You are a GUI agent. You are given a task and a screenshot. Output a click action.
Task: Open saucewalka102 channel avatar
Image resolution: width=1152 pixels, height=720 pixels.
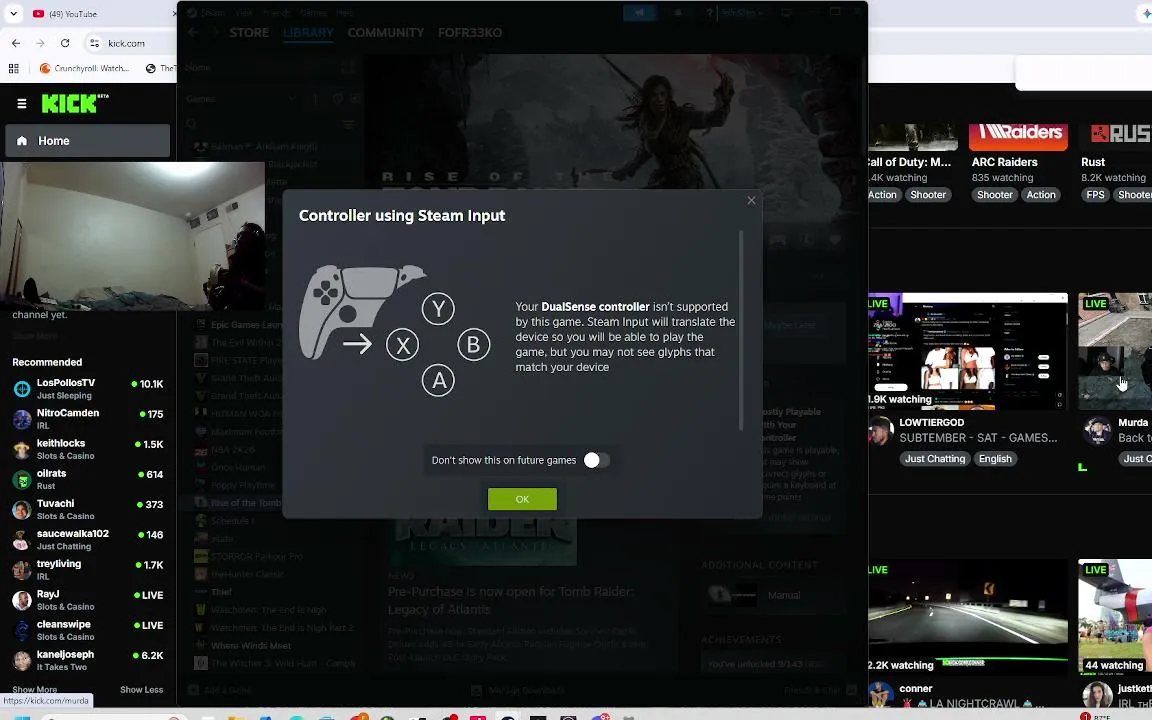coord(22,539)
